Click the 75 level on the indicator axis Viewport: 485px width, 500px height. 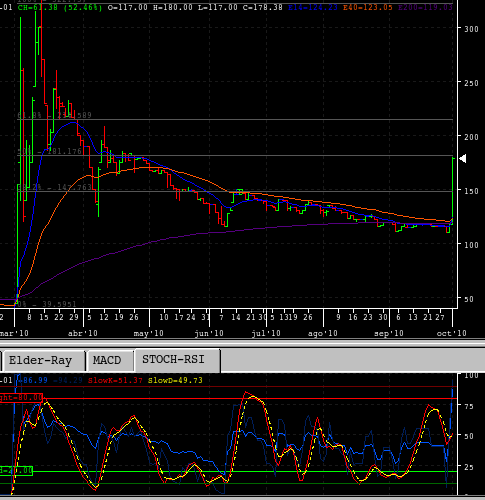(469, 406)
